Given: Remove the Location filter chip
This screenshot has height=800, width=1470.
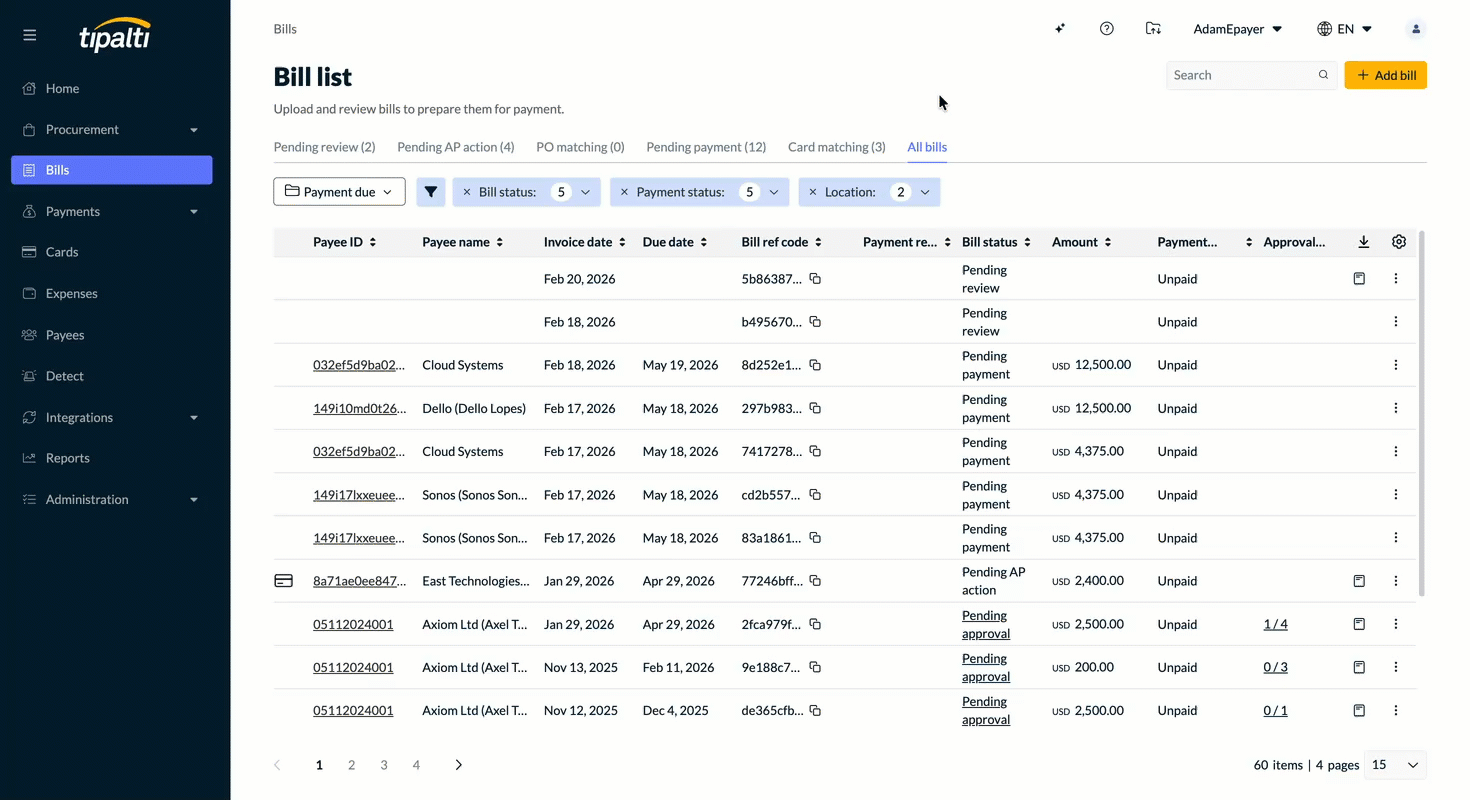Looking at the screenshot, I should pyautogui.click(x=812, y=192).
